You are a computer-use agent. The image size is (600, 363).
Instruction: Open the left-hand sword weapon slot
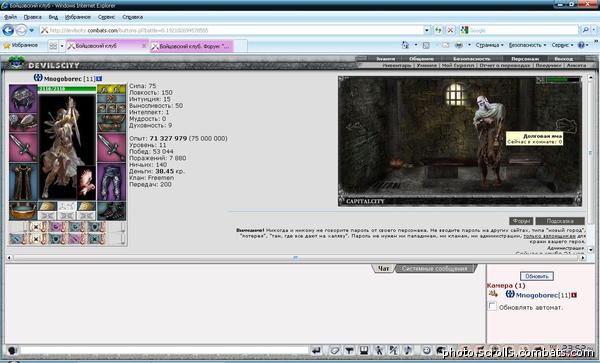click(x=23, y=148)
